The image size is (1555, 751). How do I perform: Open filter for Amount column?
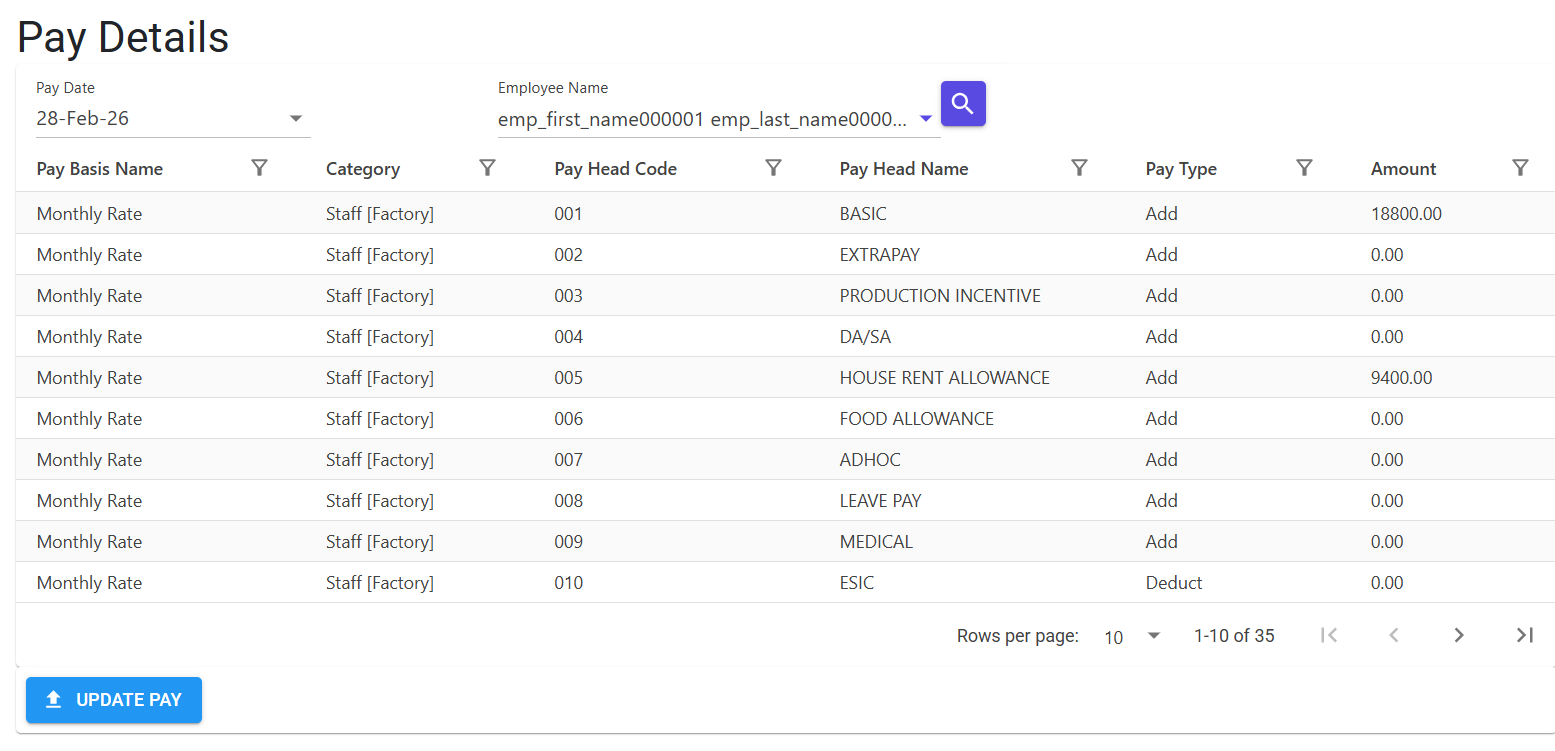click(1520, 168)
